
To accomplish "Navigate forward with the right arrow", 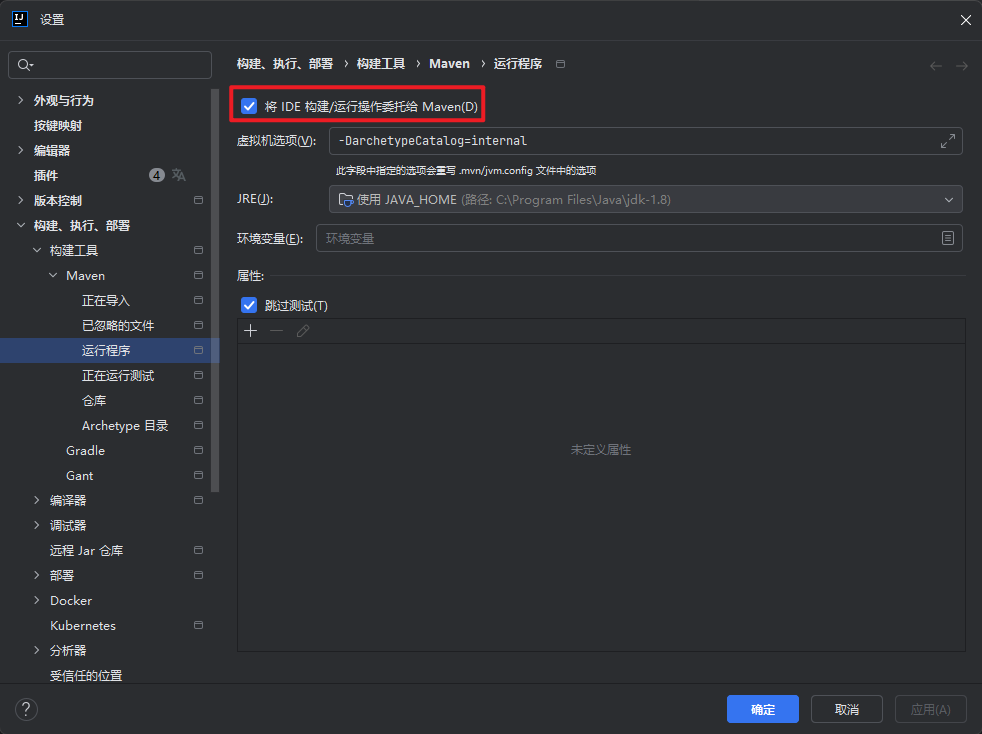I will (x=962, y=66).
